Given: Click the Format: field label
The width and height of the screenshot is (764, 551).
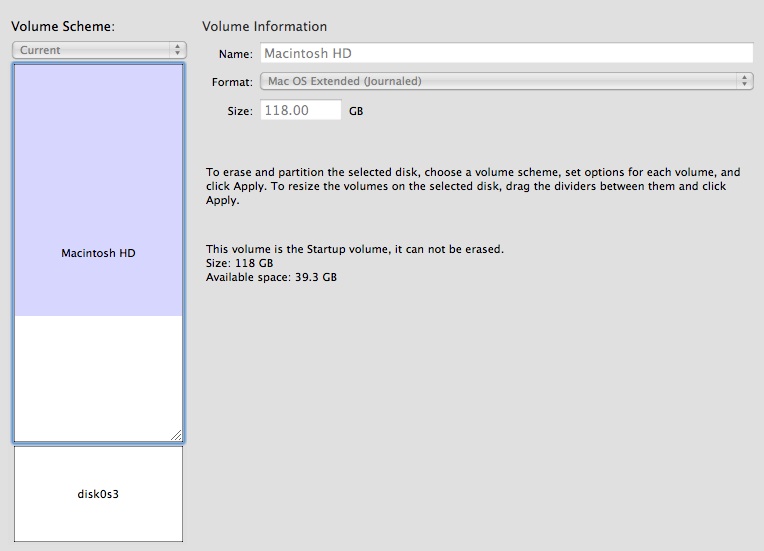Looking at the screenshot, I should pyautogui.click(x=232, y=82).
